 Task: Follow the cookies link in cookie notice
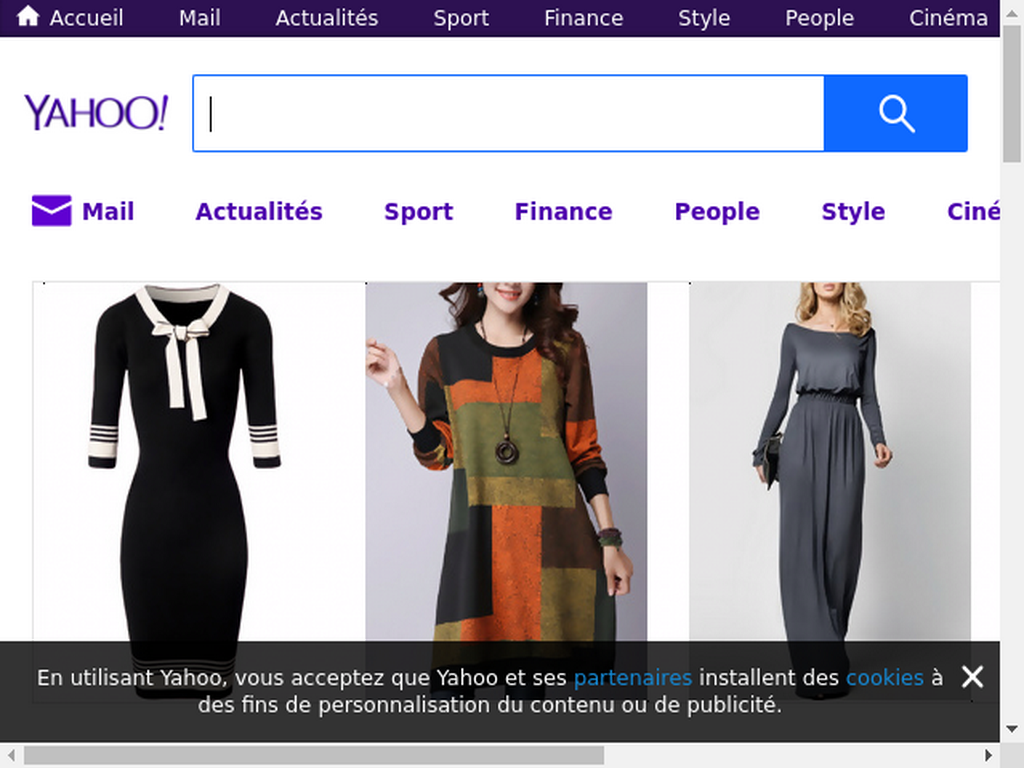[885, 678]
